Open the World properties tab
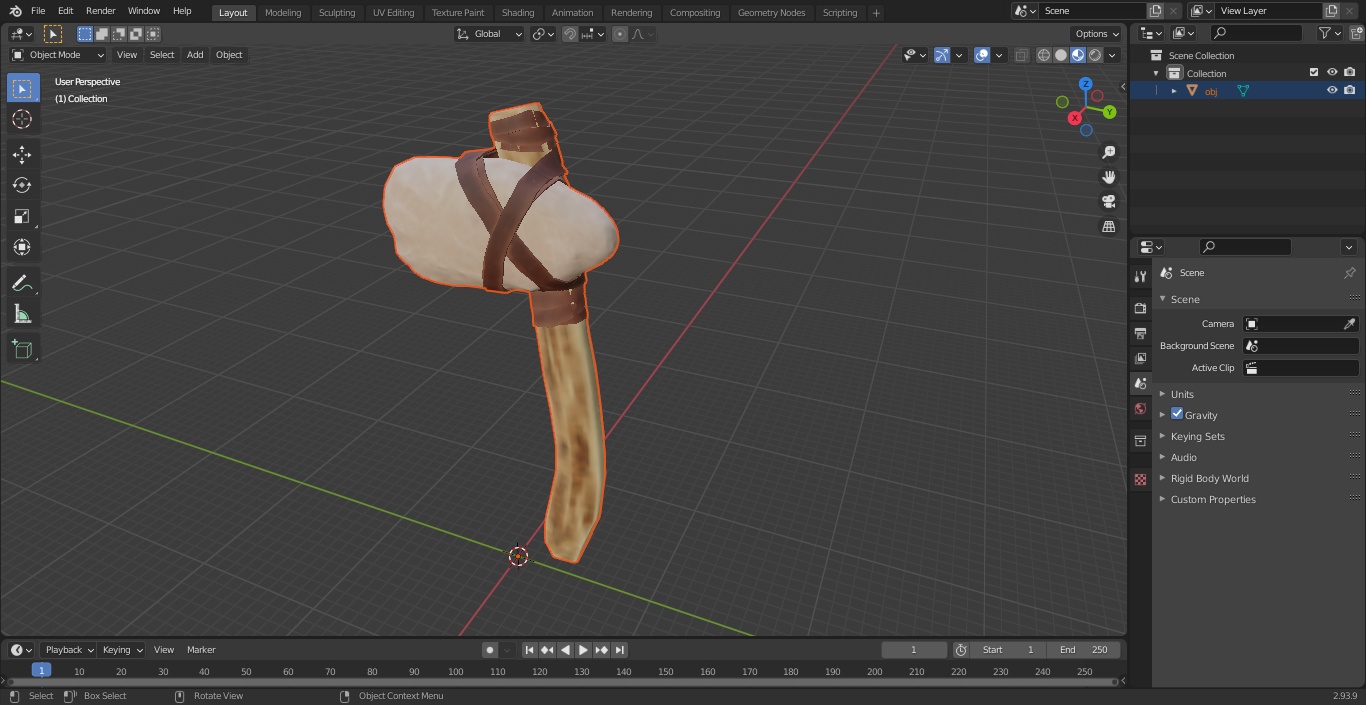1366x705 pixels. pos(1140,408)
